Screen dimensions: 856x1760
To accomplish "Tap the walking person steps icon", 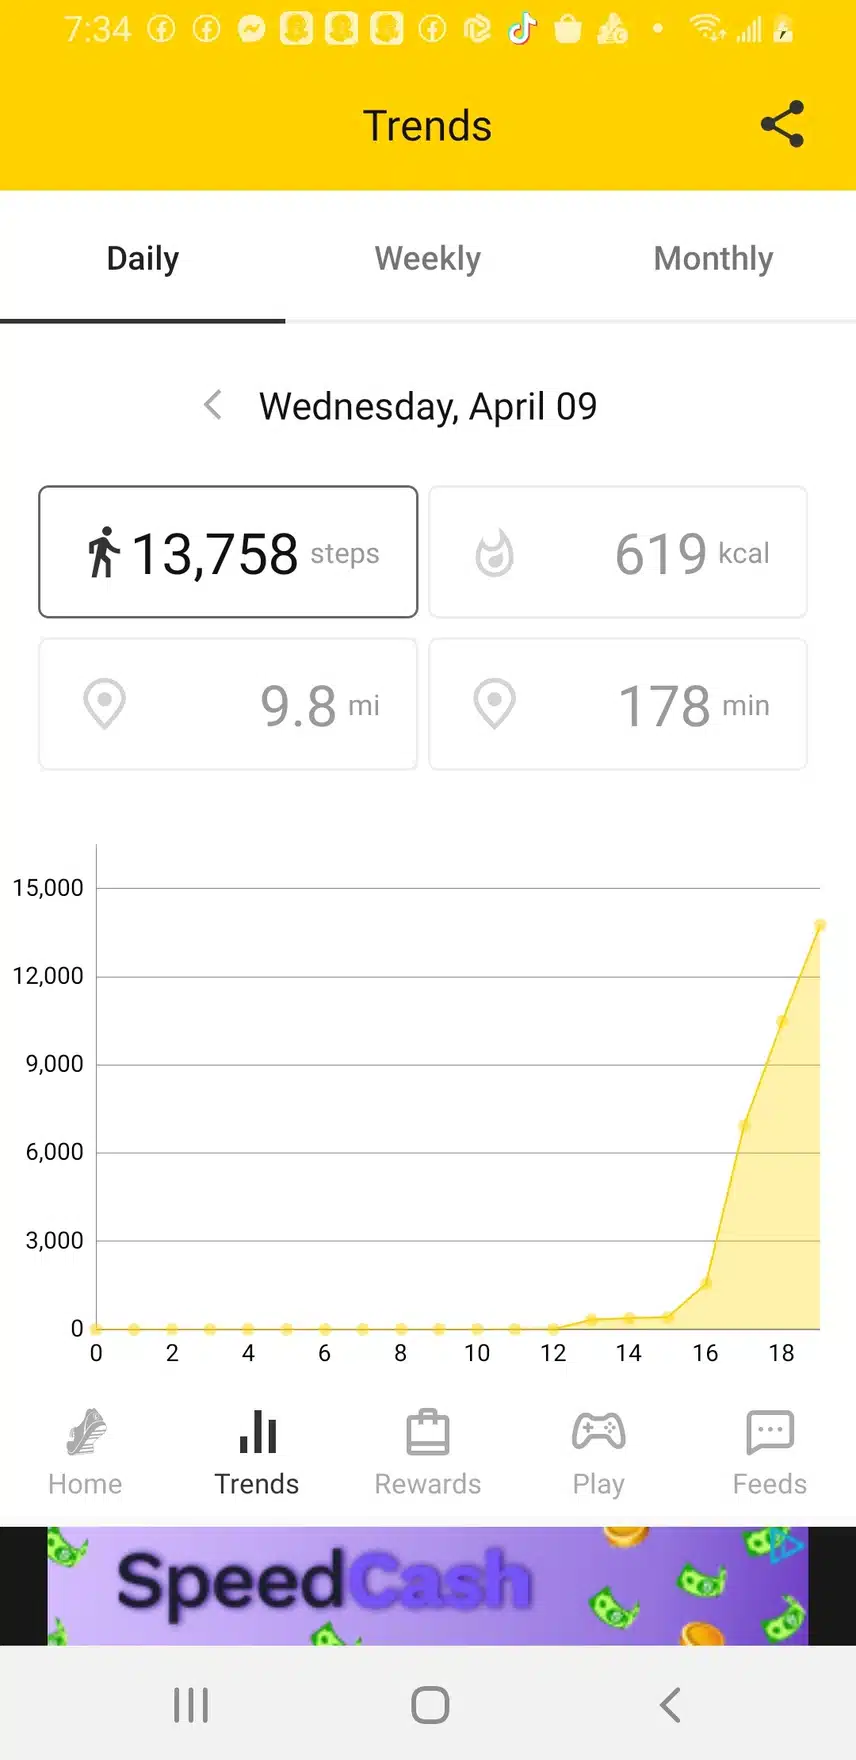I will [x=103, y=553].
